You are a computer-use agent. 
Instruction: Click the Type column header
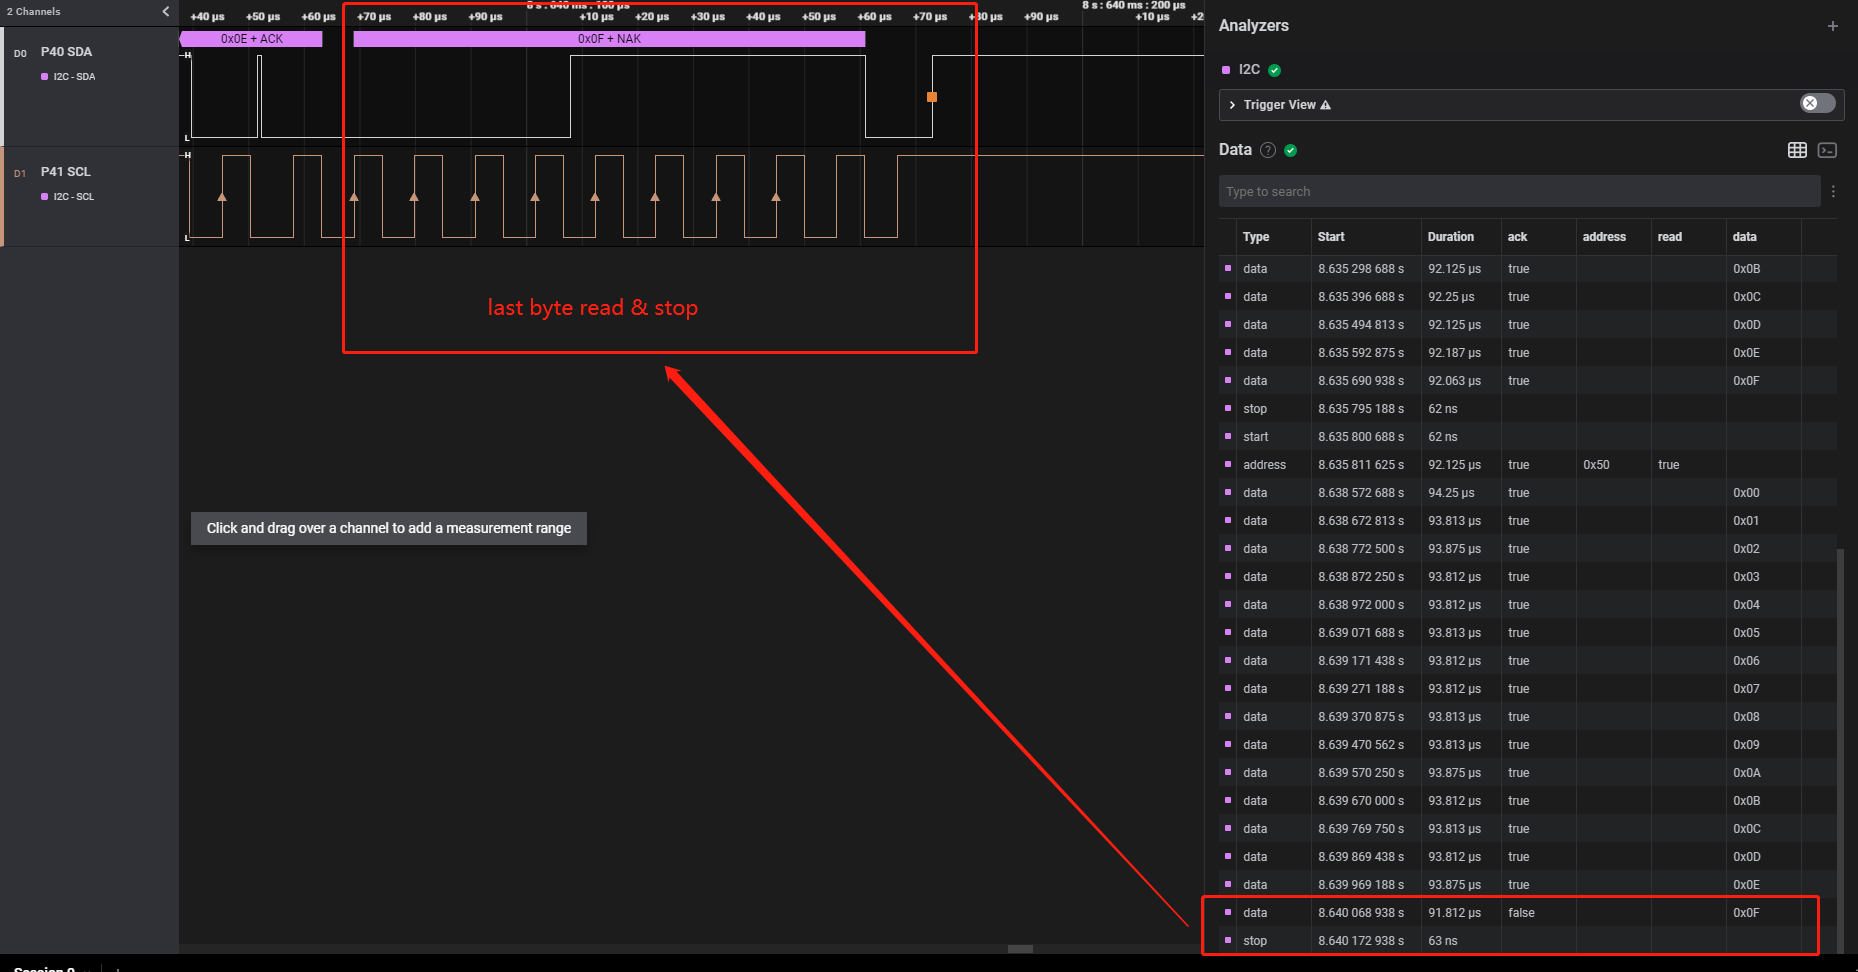(x=1256, y=237)
